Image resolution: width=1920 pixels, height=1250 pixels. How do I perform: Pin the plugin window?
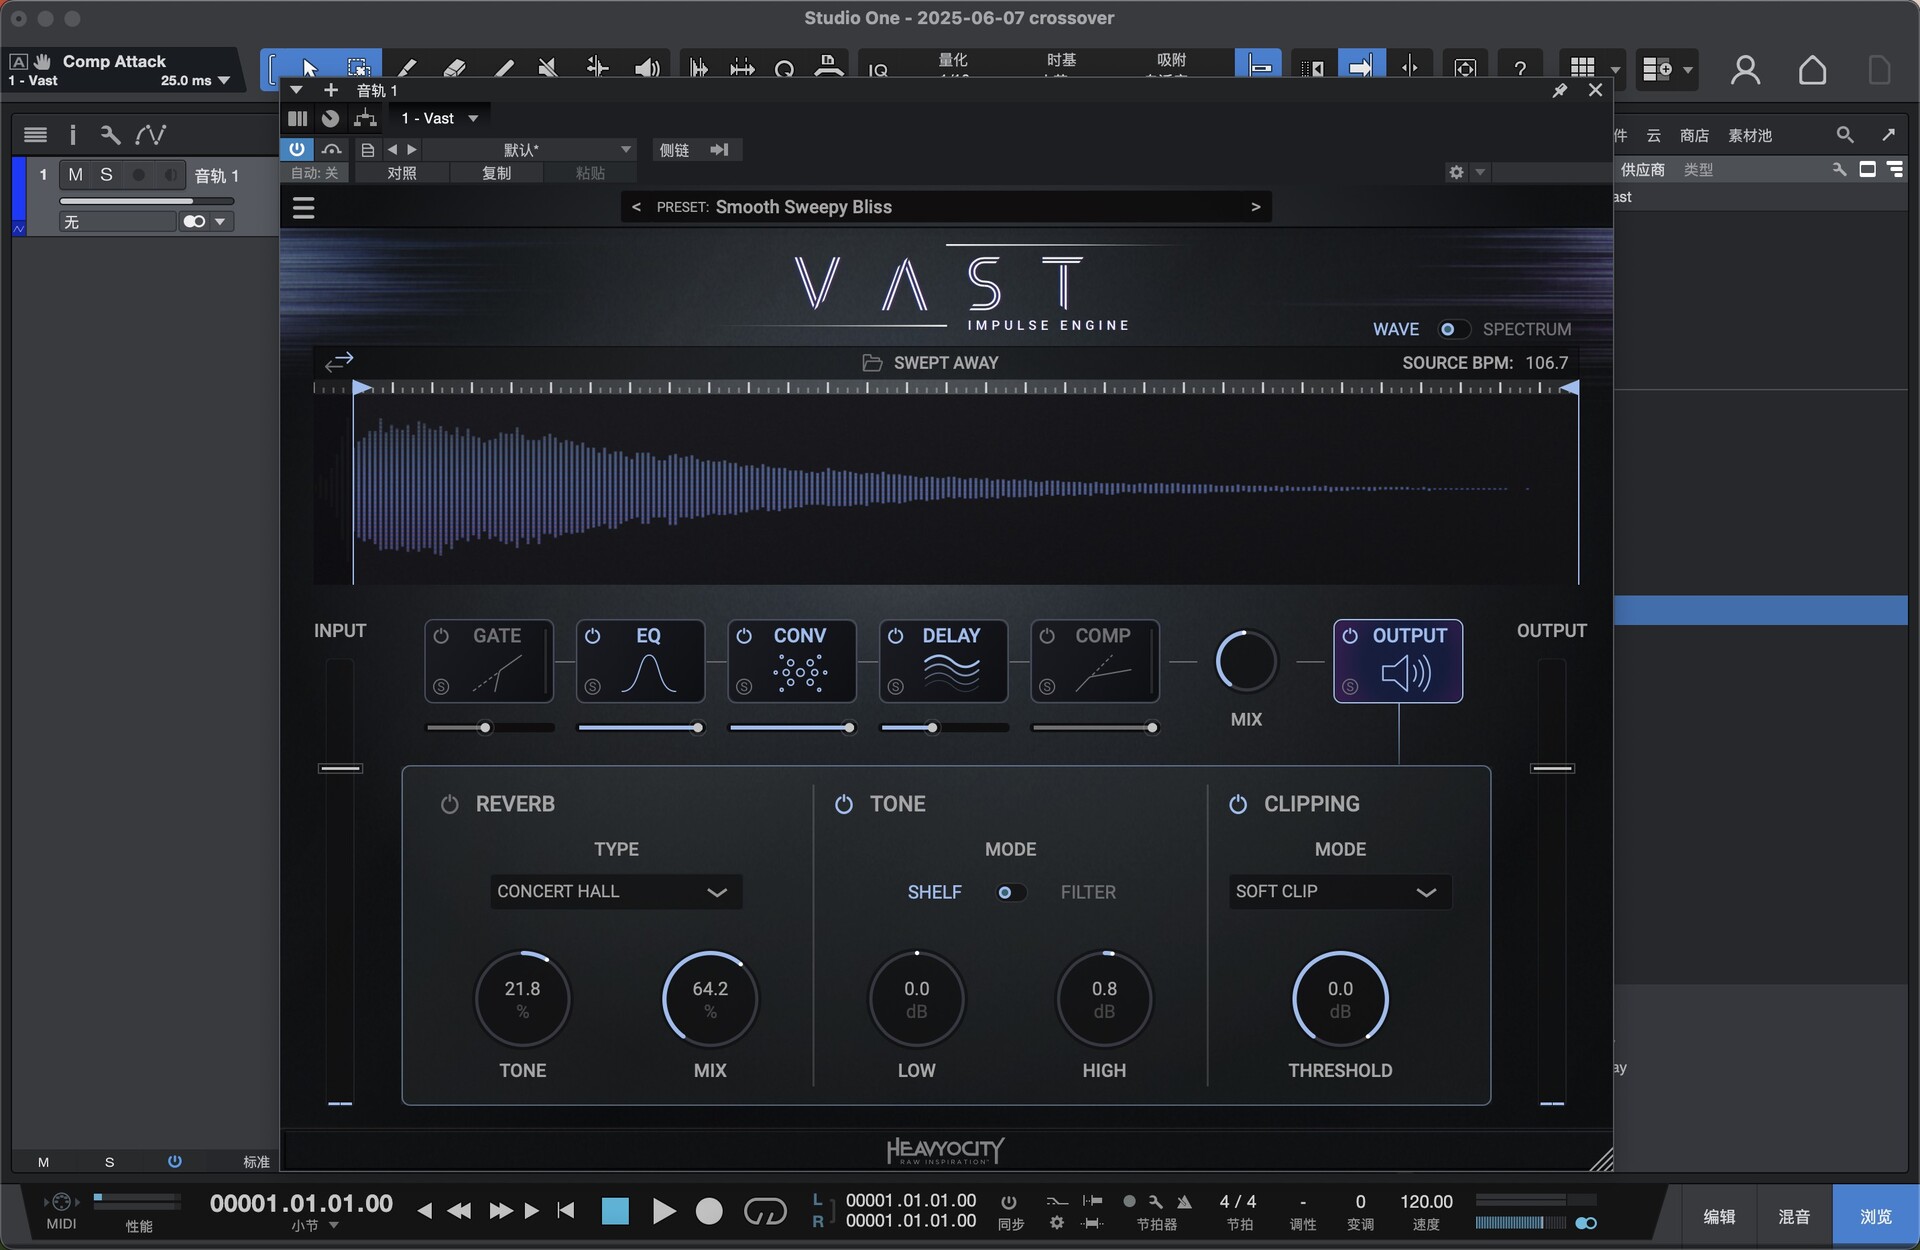coord(1560,90)
